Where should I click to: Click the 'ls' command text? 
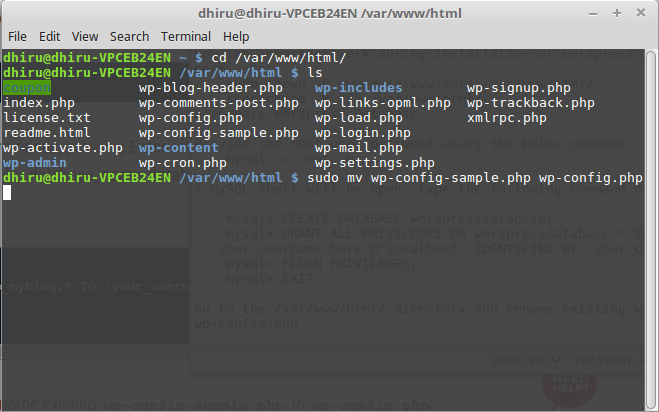pyautogui.click(x=315, y=73)
